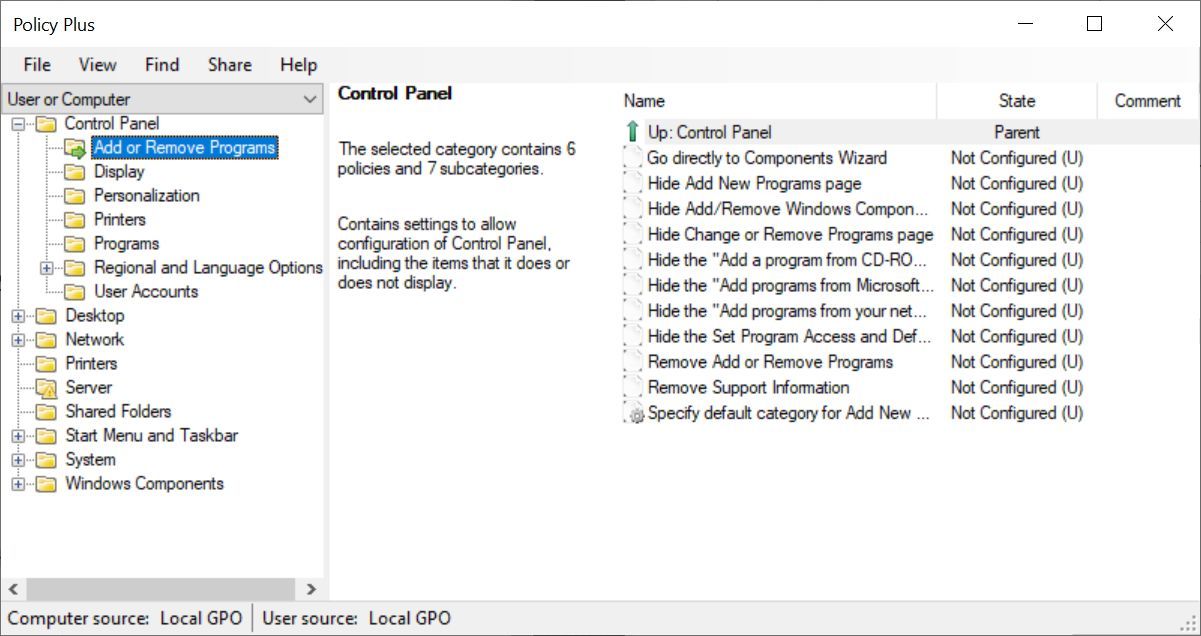Image resolution: width=1201 pixels, height=636 pixels.
Task: Click the User Accounts folder icon
Action: point(73,291)
